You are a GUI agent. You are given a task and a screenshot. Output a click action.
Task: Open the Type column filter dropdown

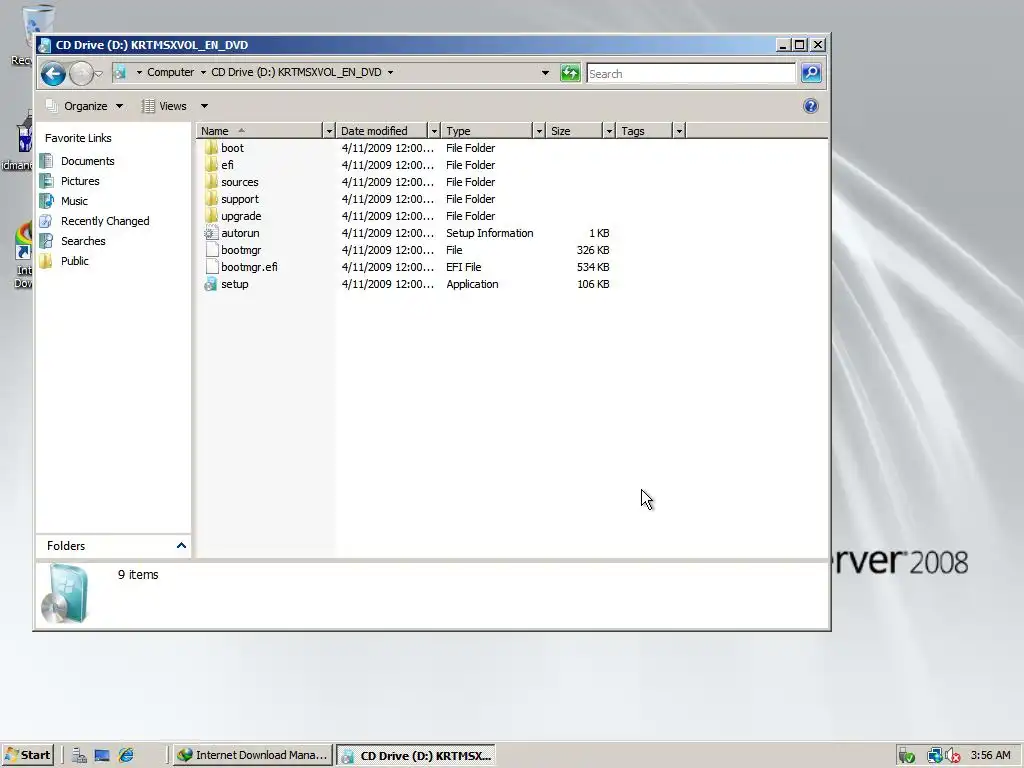(x=539, y=131)
